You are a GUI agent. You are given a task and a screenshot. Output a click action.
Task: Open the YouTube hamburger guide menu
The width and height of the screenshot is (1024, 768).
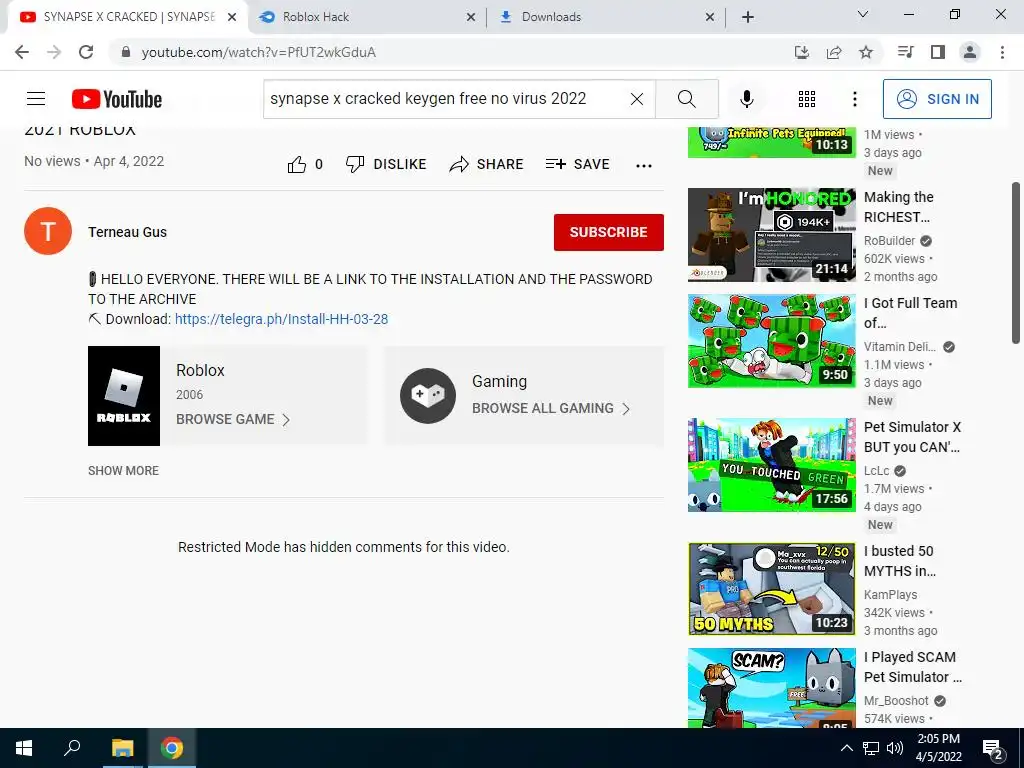36,99
